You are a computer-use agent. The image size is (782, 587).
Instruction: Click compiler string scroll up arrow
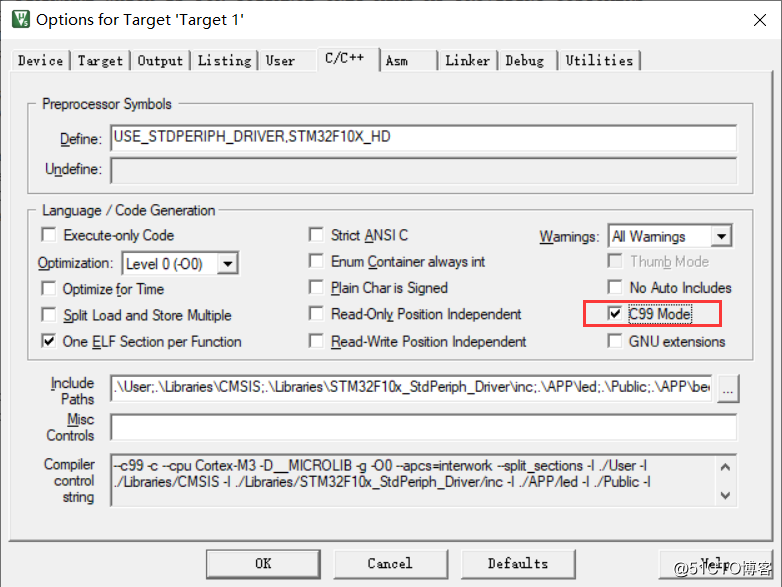[725, 467]
